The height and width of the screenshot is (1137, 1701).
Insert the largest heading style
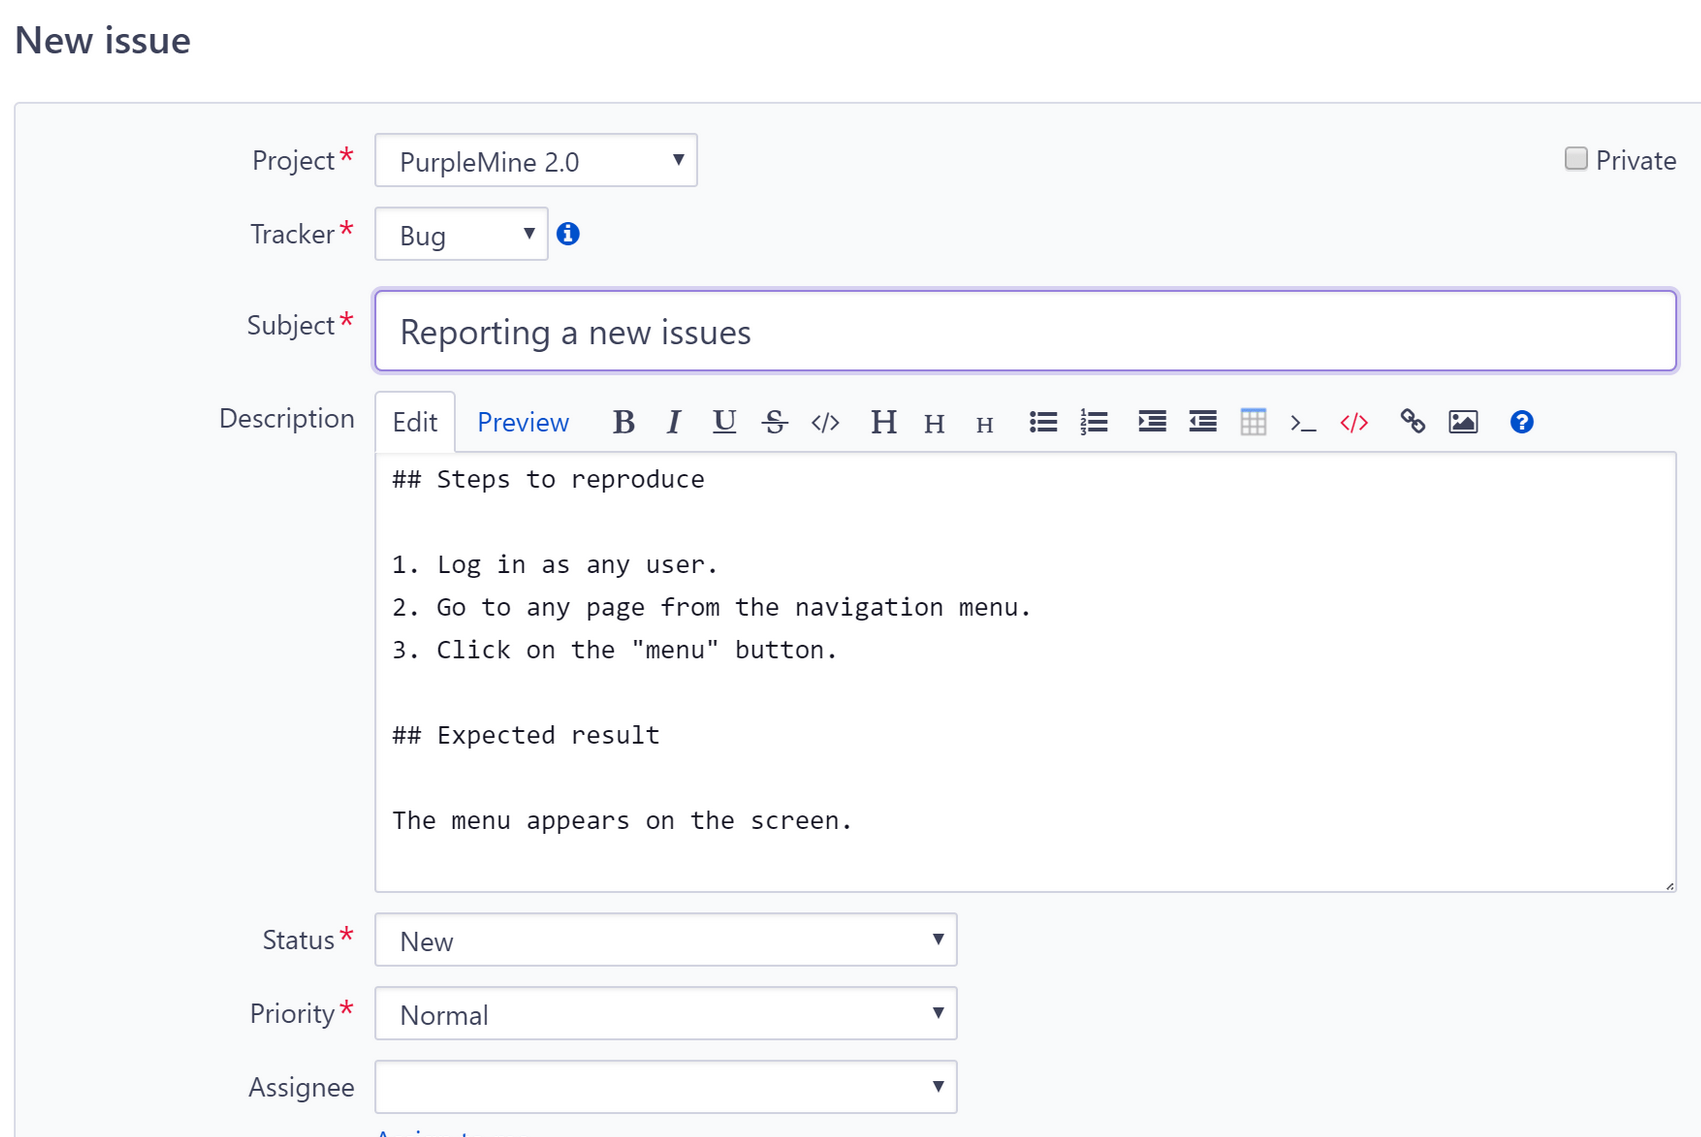tap(883, 422)
